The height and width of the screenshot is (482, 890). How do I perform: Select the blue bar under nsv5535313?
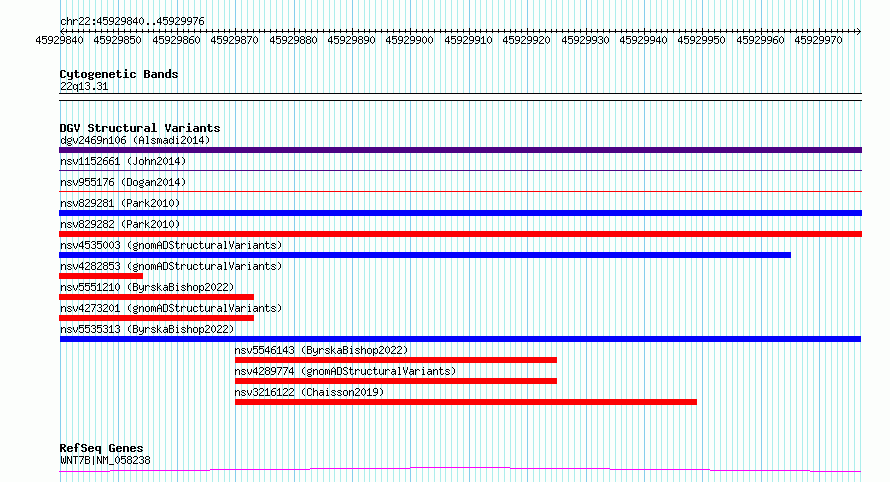460,339
